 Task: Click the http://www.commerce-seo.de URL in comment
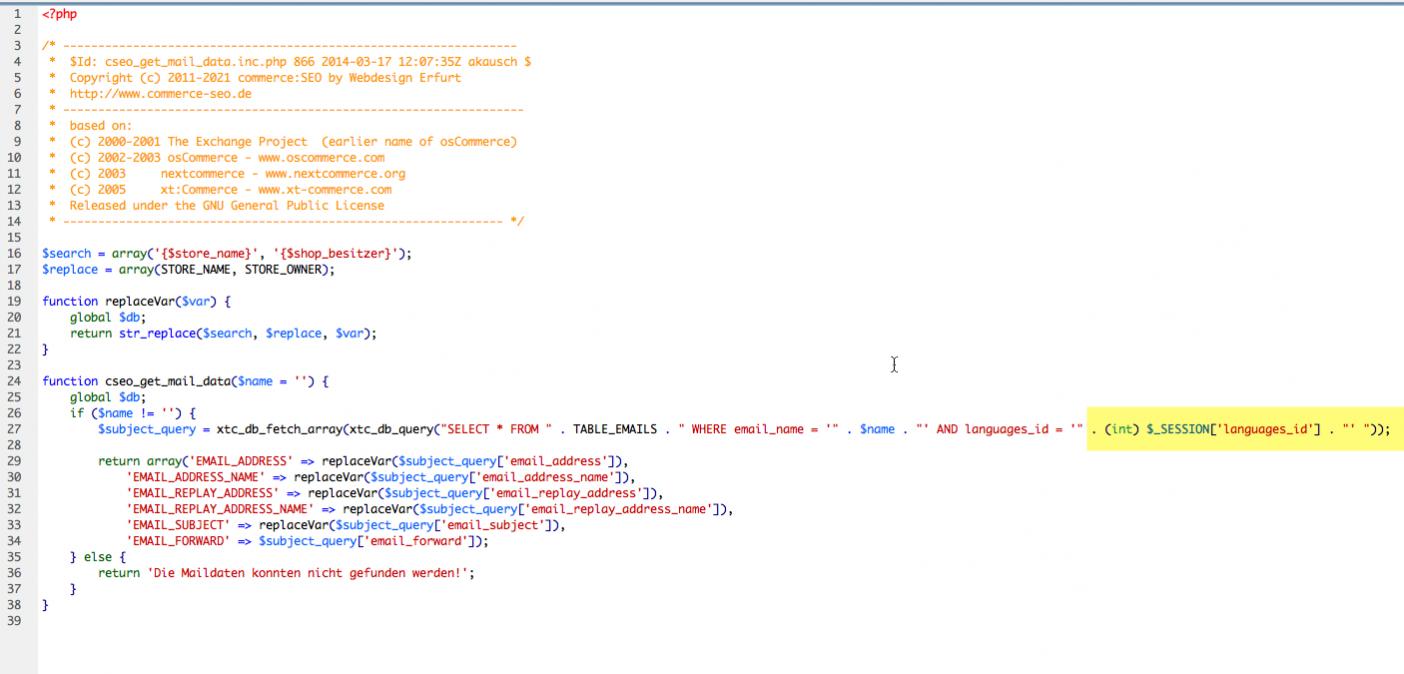160,93
